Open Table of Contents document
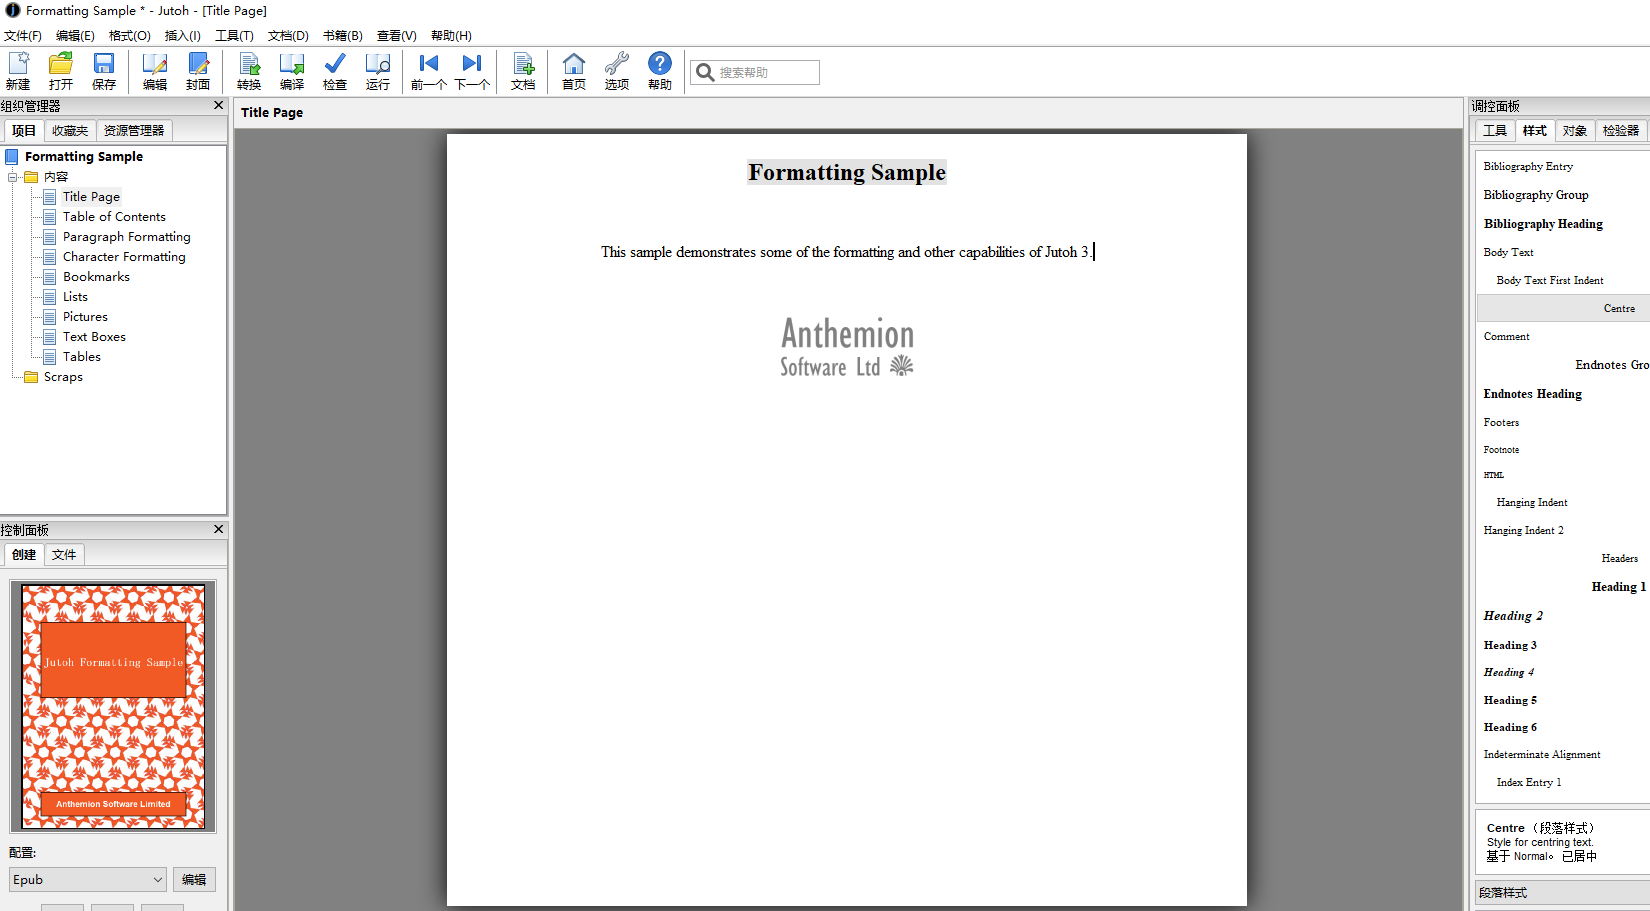Viewport: 1650px width, 911px height. pyautogui.click(x=114, y=217)
